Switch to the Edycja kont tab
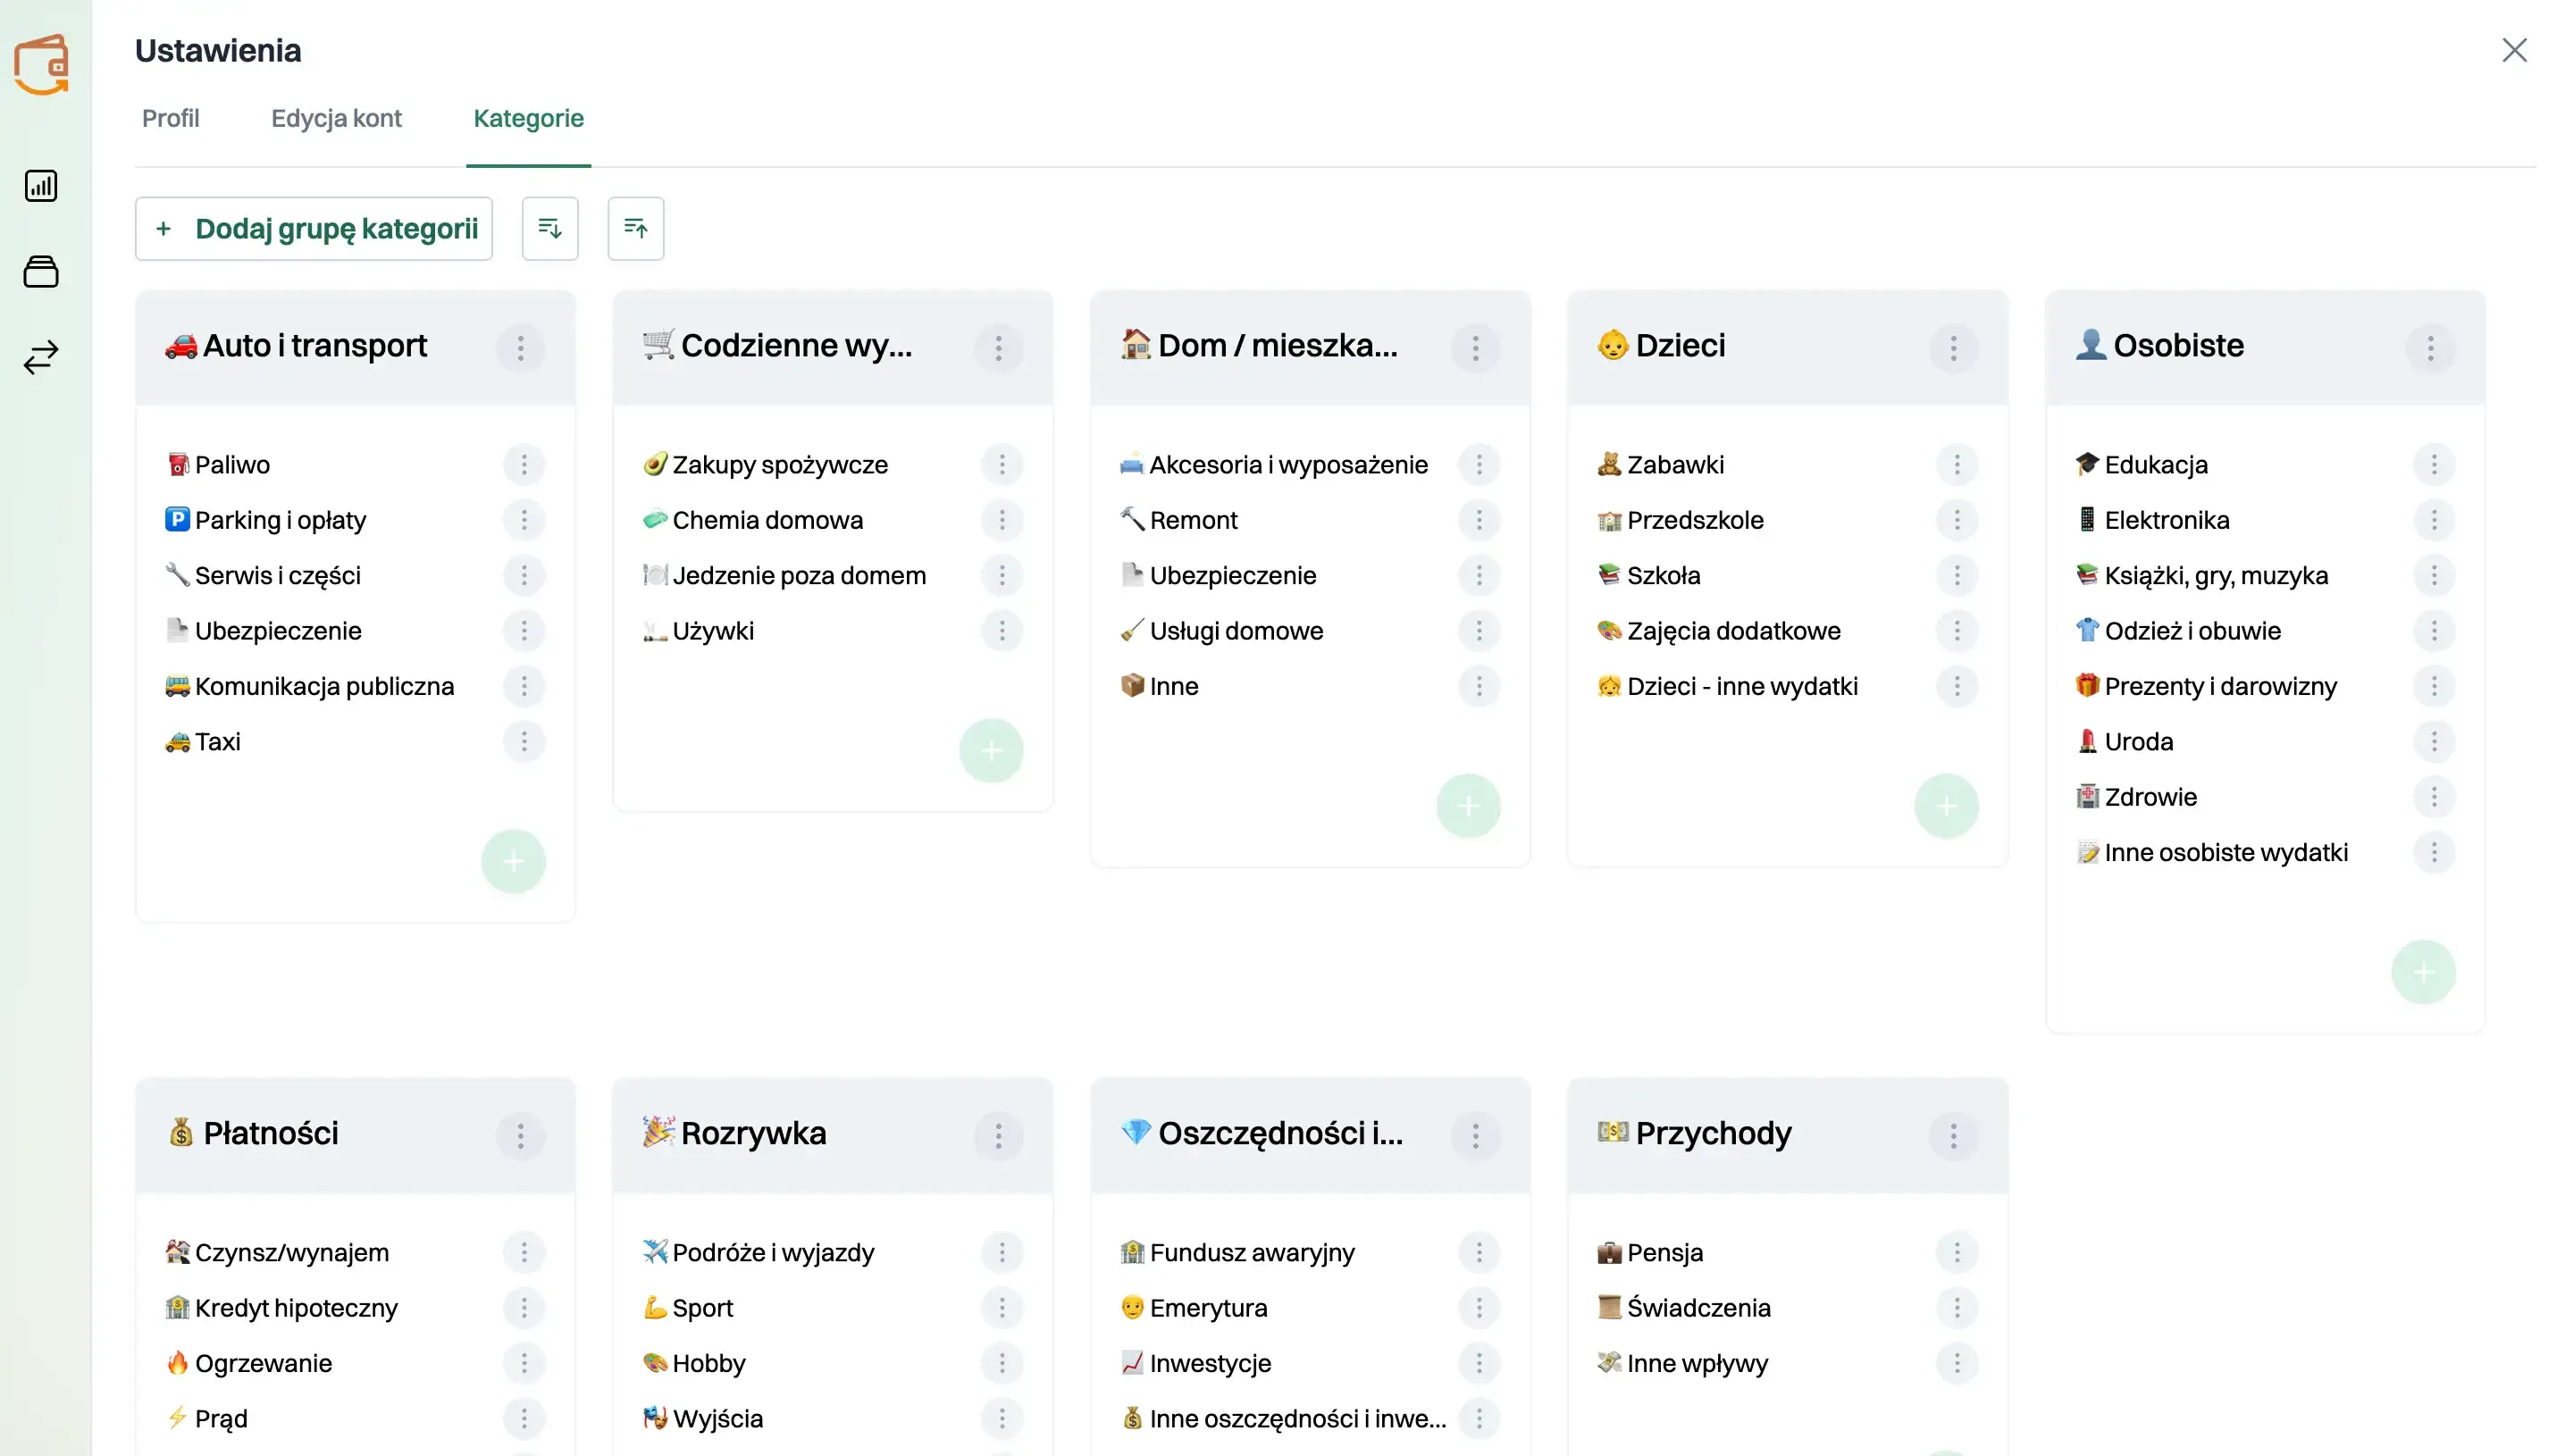 click(x=336, y=118)
